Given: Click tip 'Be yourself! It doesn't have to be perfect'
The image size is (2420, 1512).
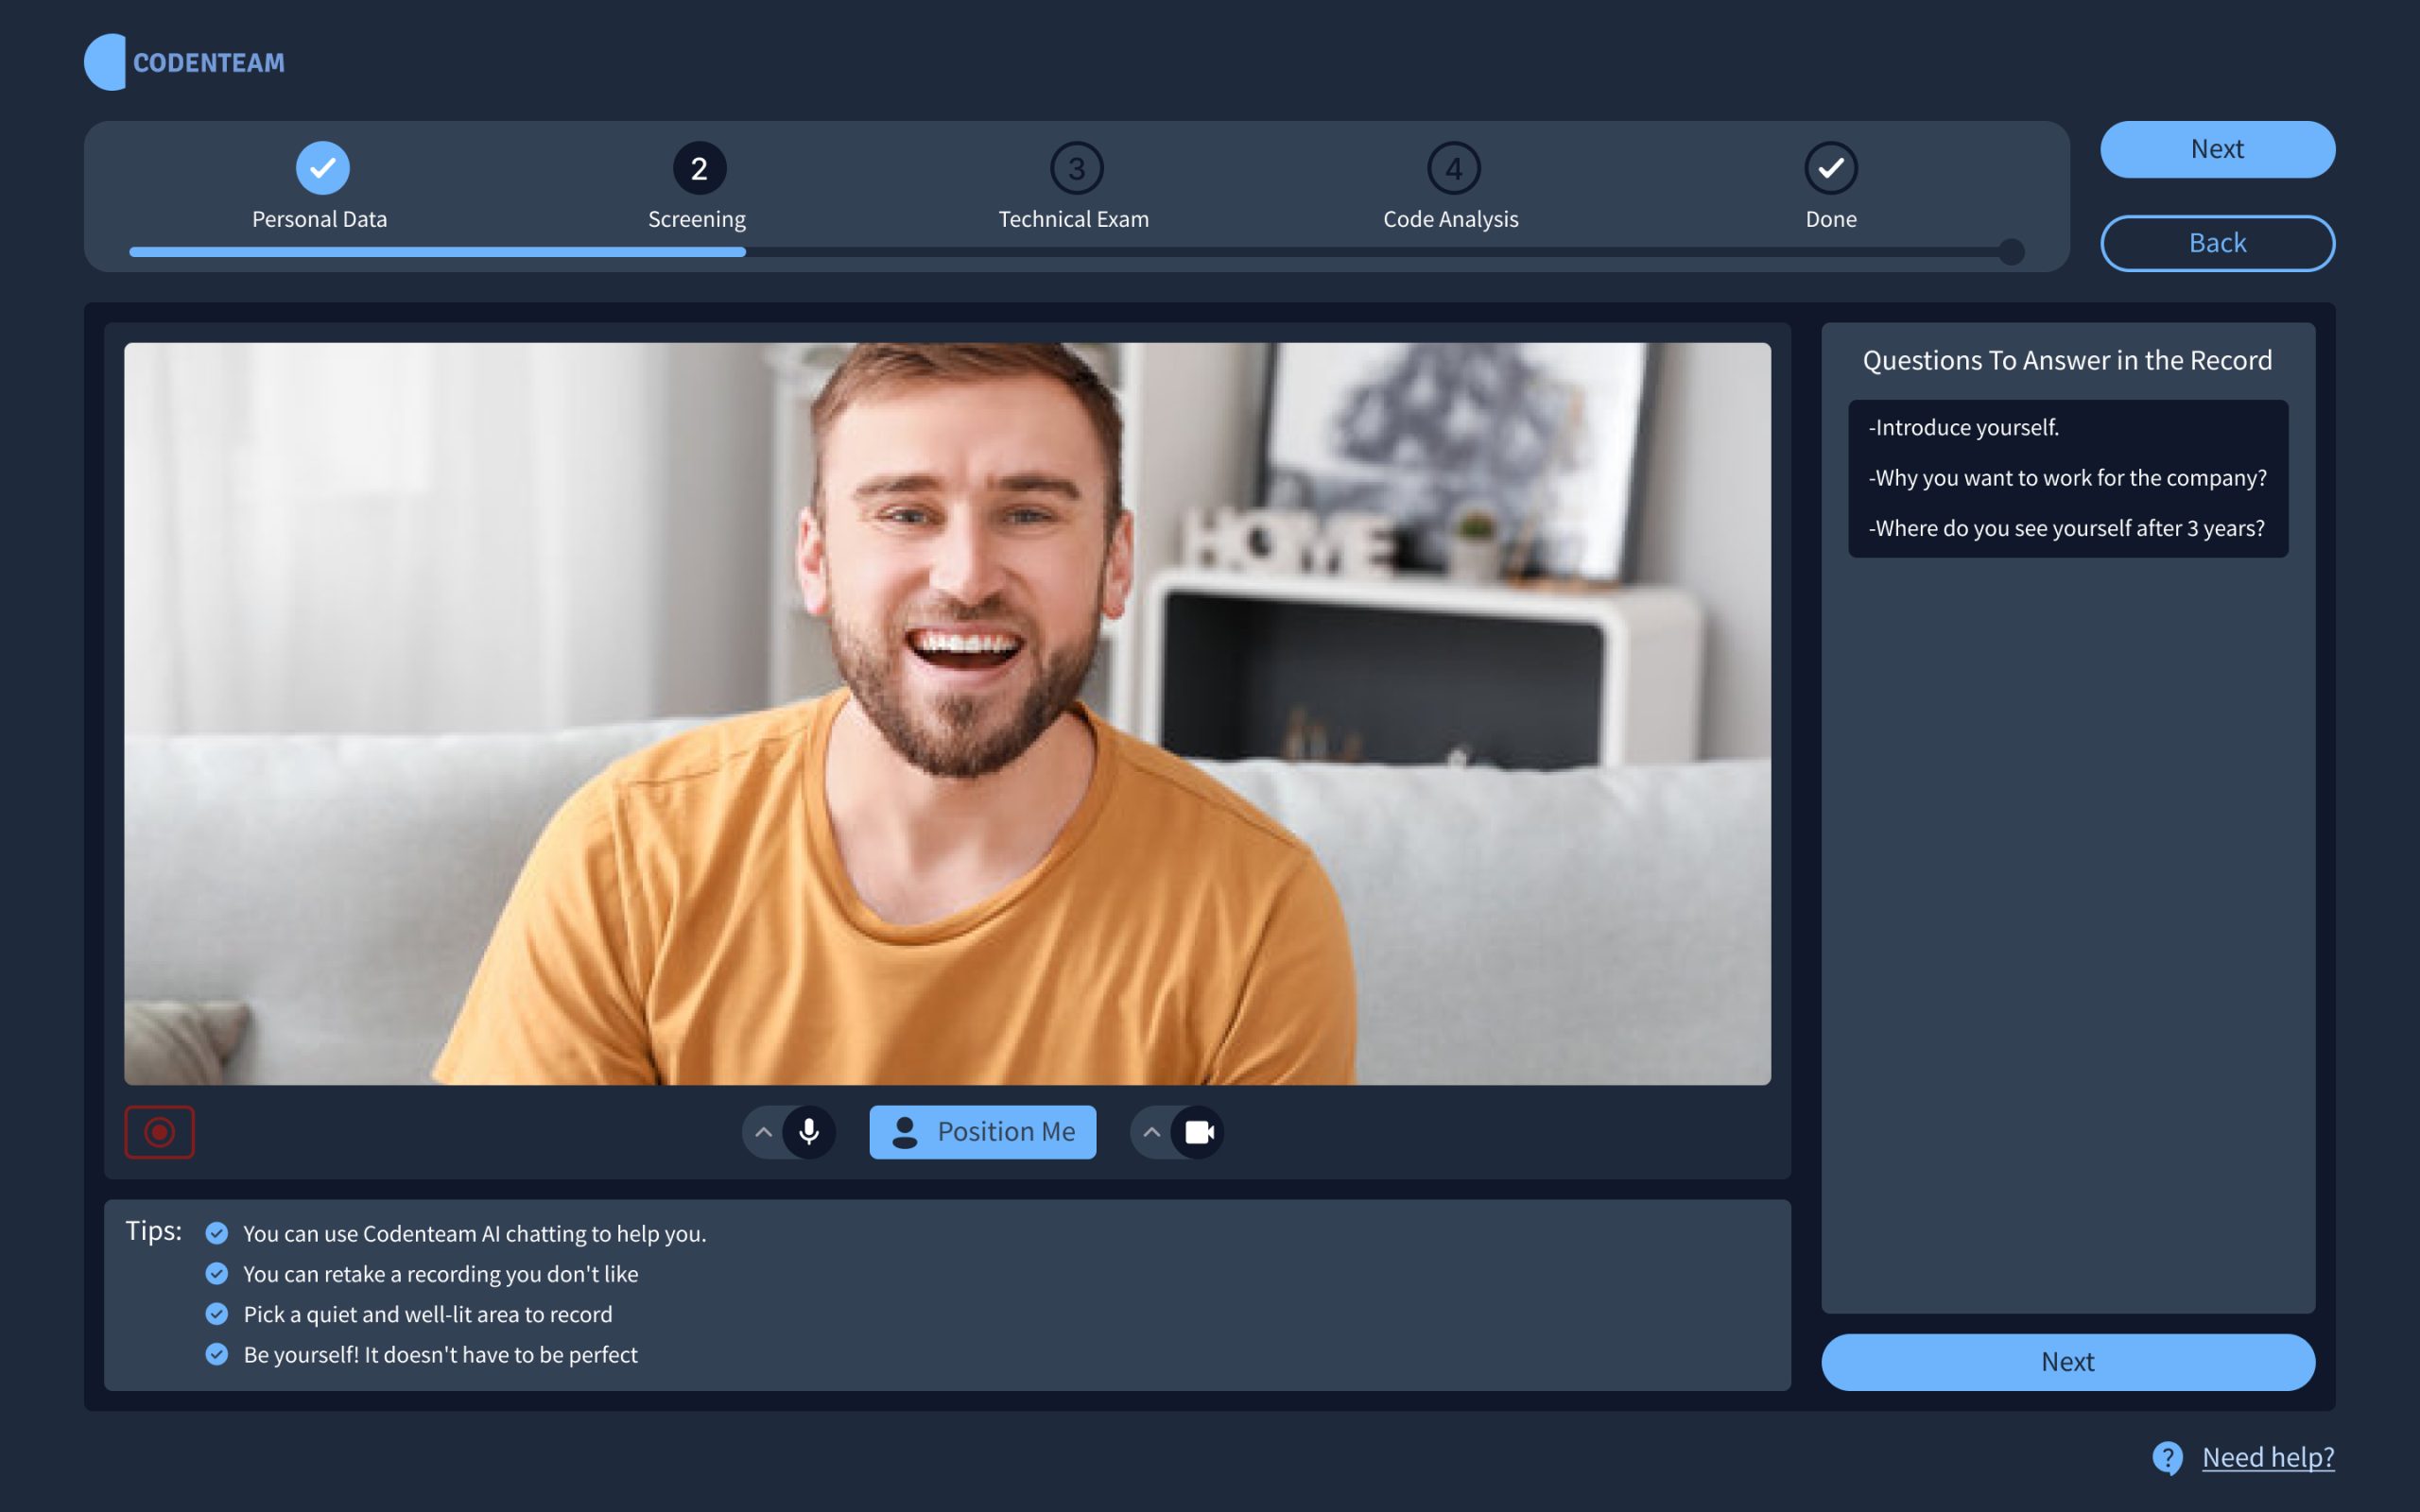Looking at the screenshot, I should tap(440, 1354).
